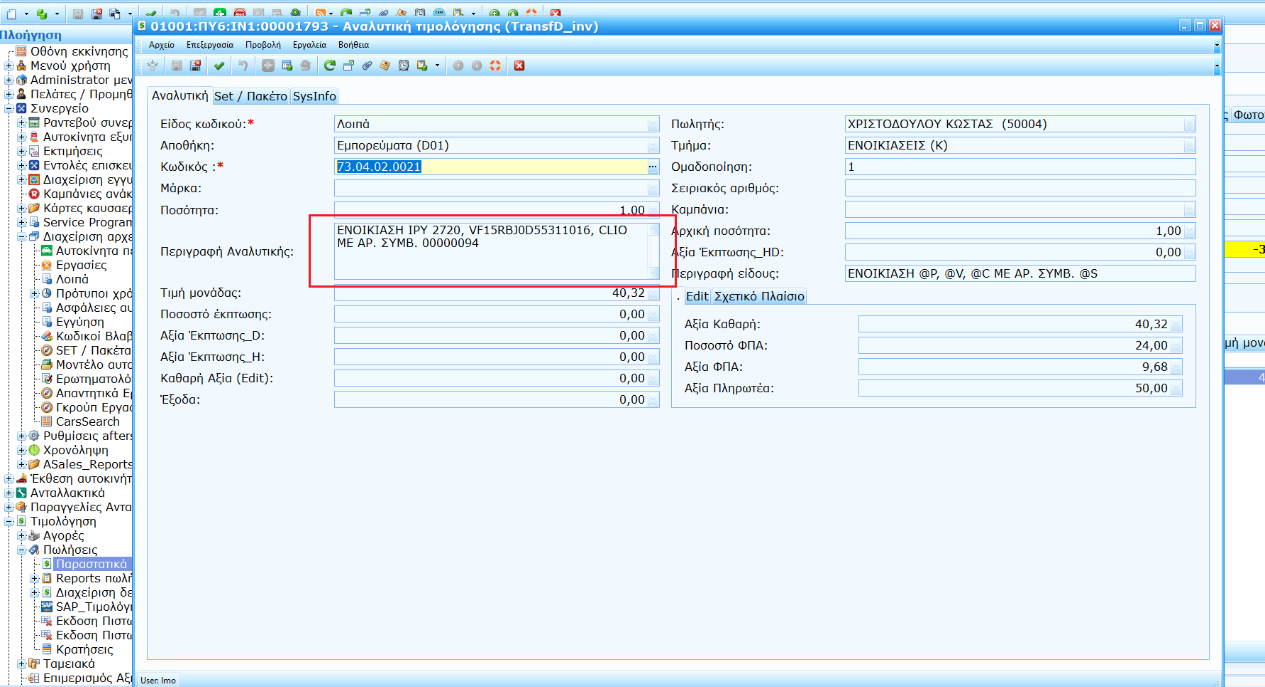Click the green checkmark confirm icon in toolbar
1265x687 pixels.
[x=218, y=66]
